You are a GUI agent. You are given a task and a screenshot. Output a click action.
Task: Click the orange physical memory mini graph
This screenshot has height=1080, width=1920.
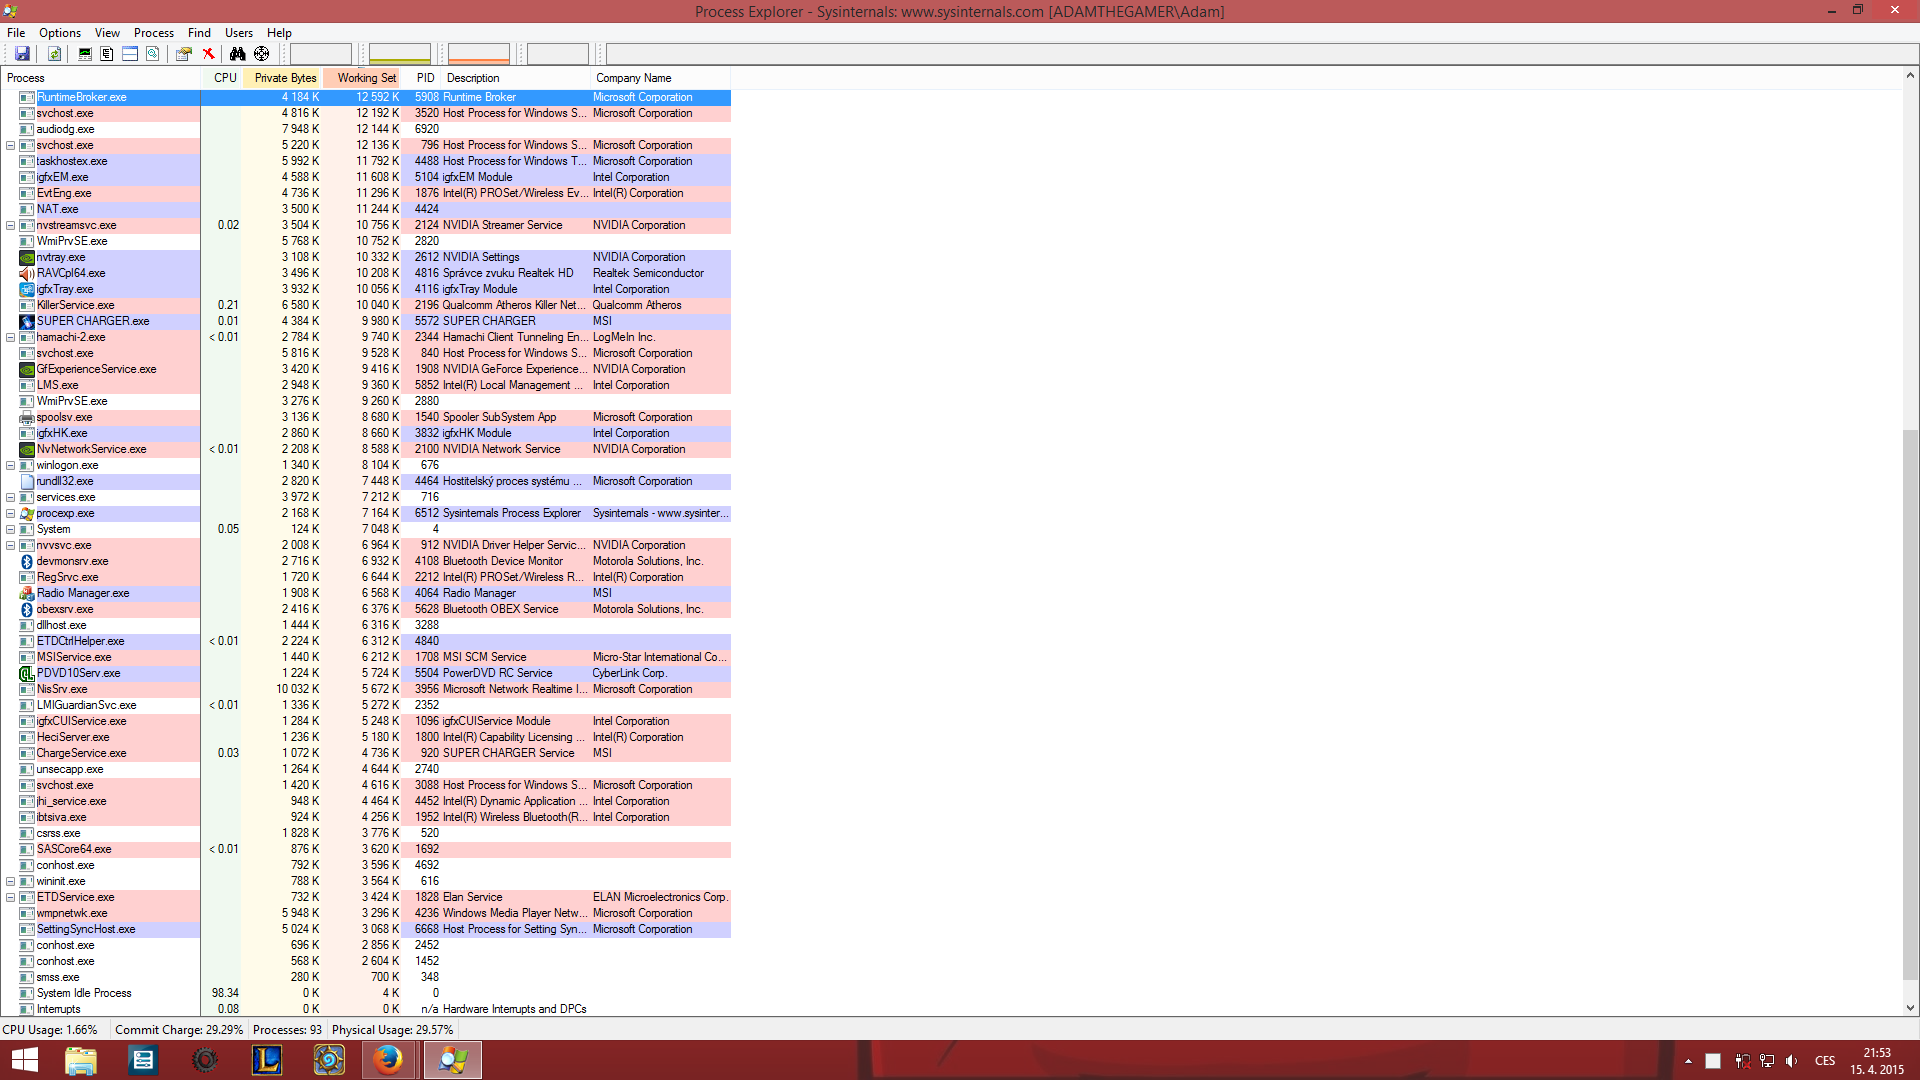point(479,54)
